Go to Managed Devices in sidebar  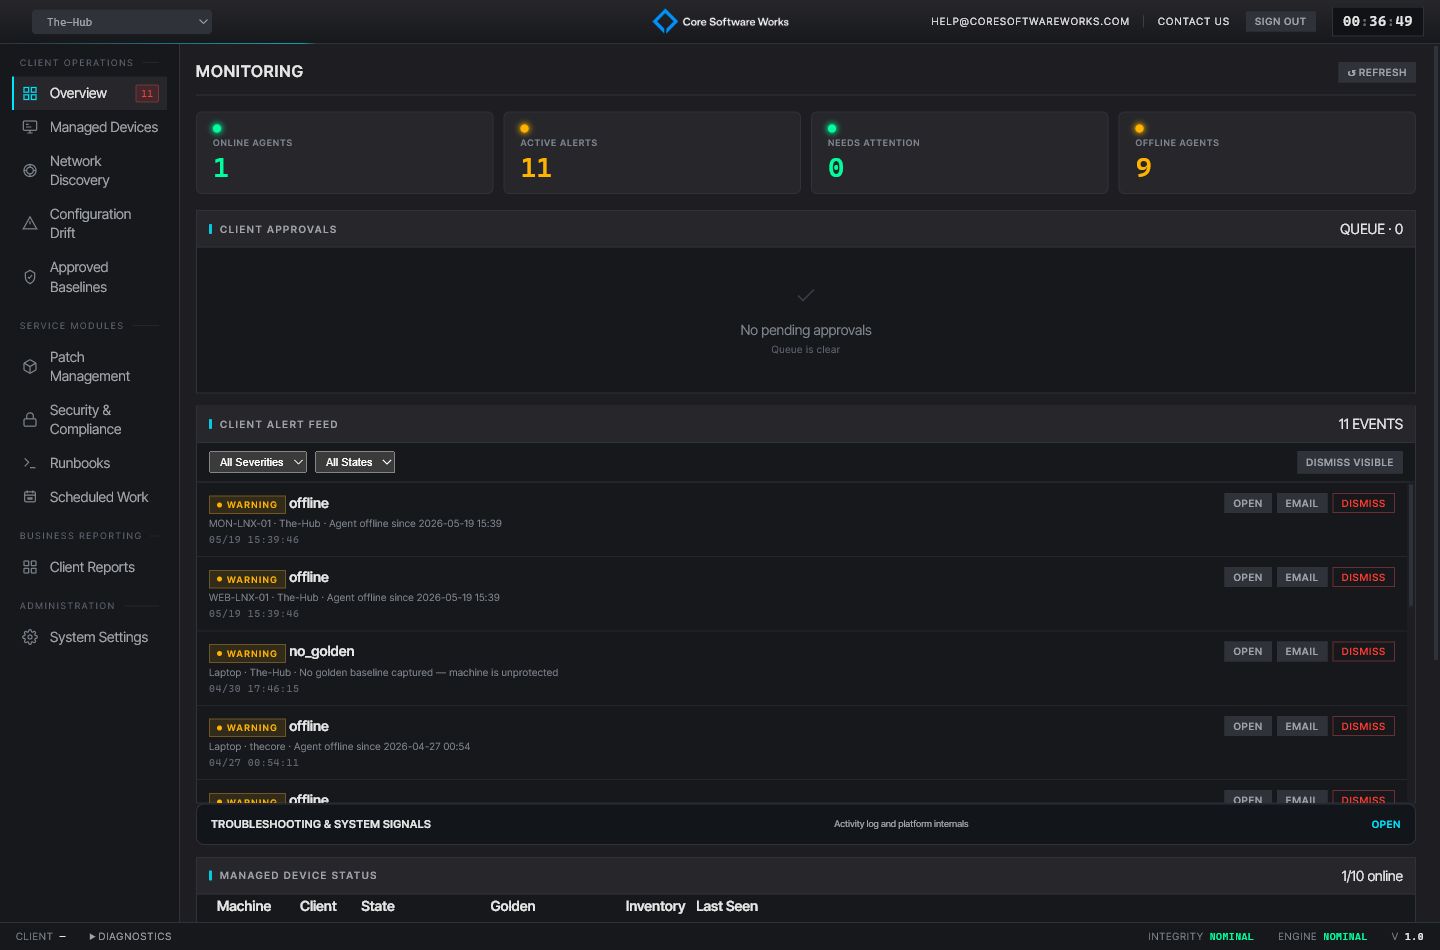click(x=89, y=127)
